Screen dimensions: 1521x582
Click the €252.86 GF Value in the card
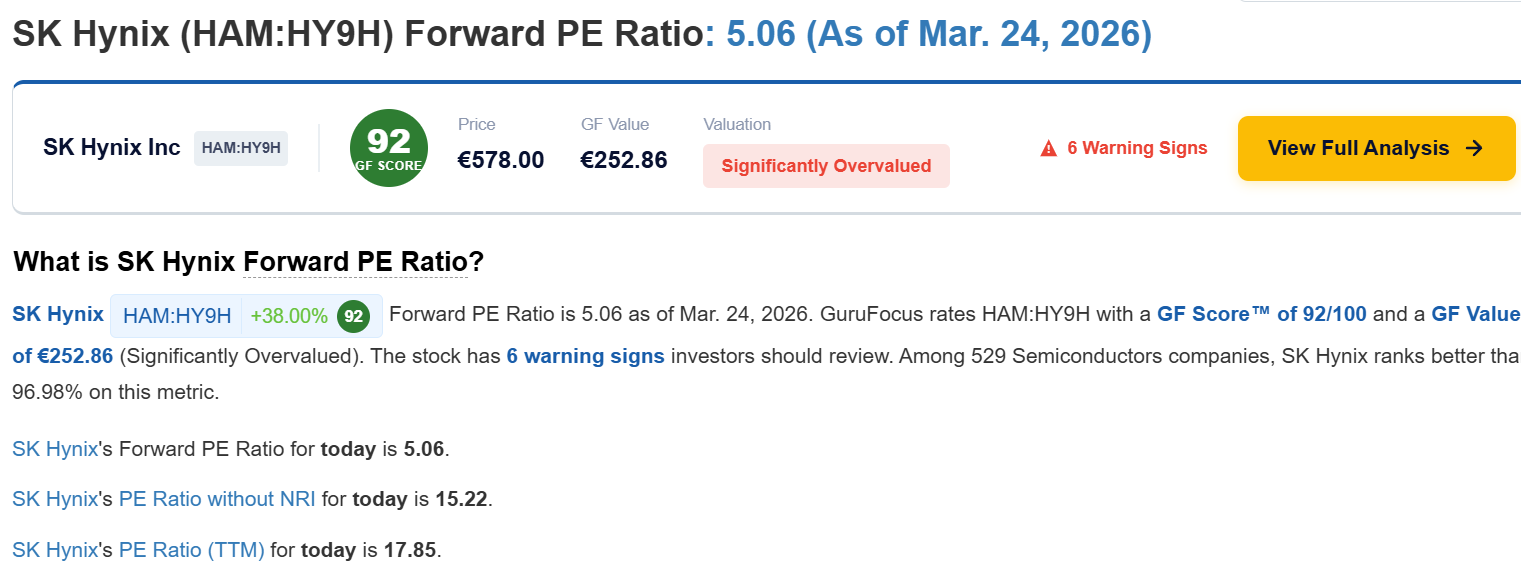click(624, 160)
